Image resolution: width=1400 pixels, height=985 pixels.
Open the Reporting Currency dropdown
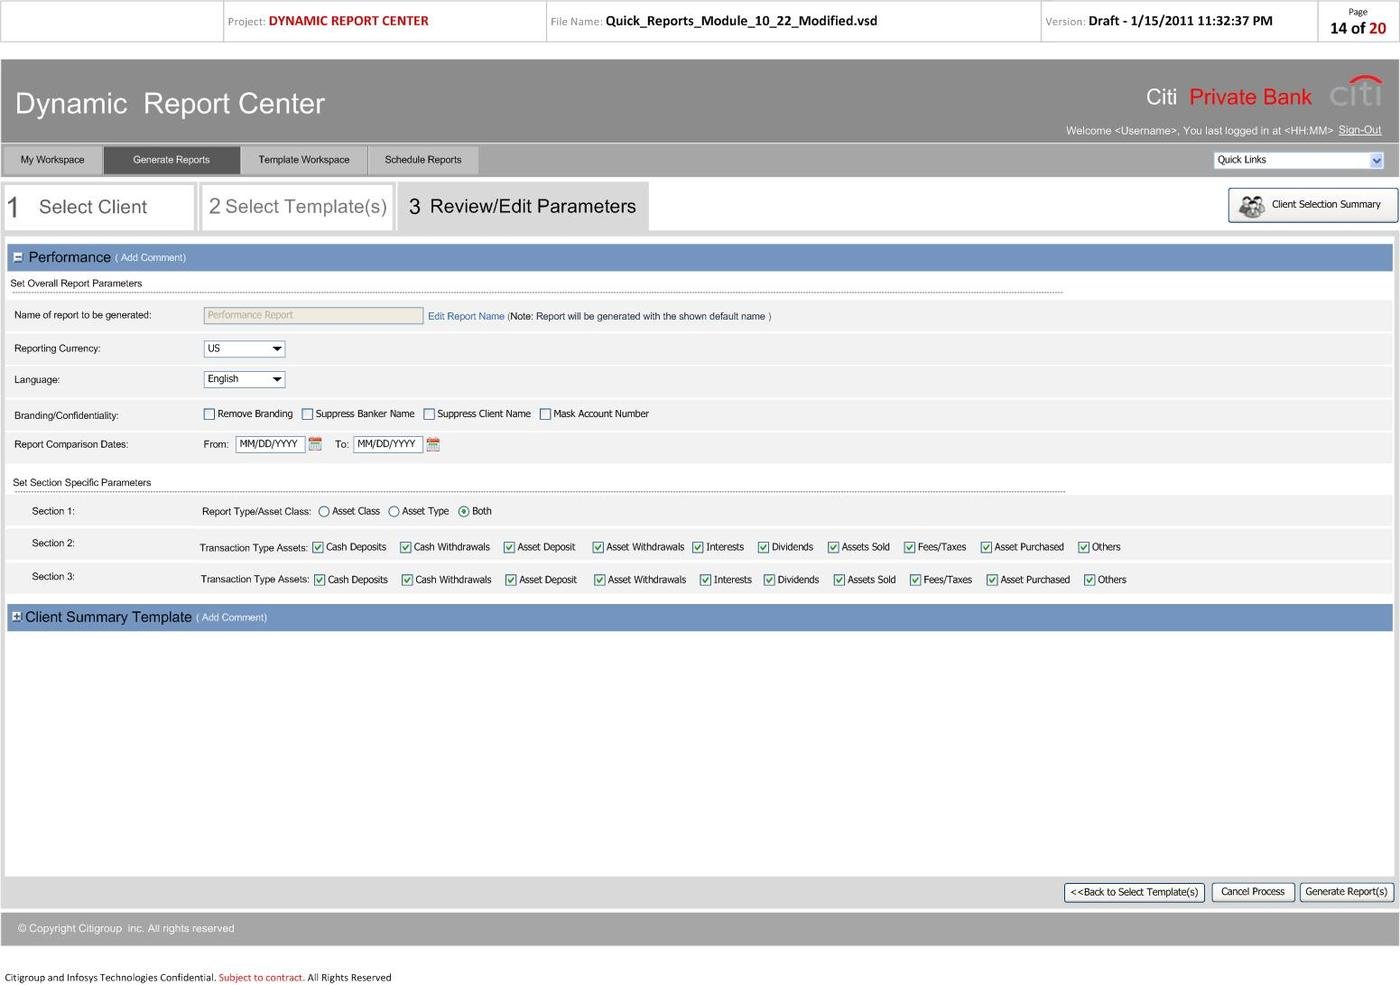click(x=277, y=348)
